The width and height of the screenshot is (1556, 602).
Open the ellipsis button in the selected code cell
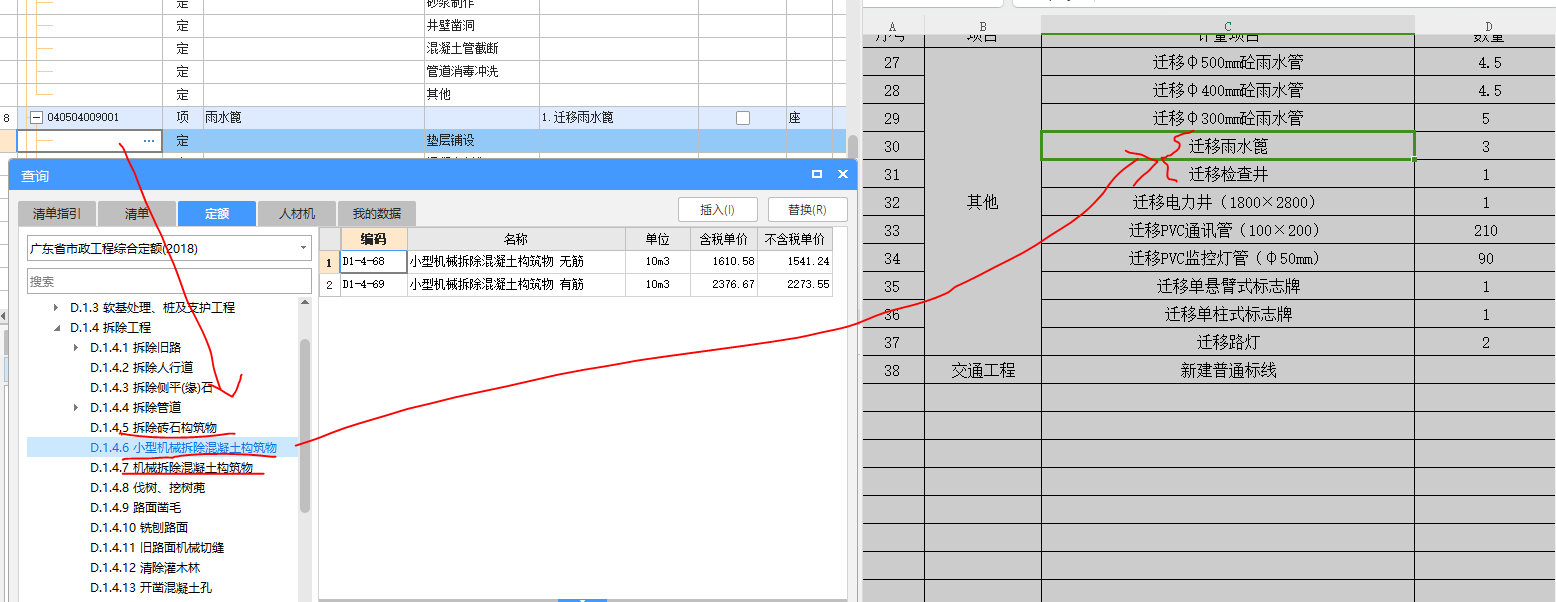click(x=149, y=141)
